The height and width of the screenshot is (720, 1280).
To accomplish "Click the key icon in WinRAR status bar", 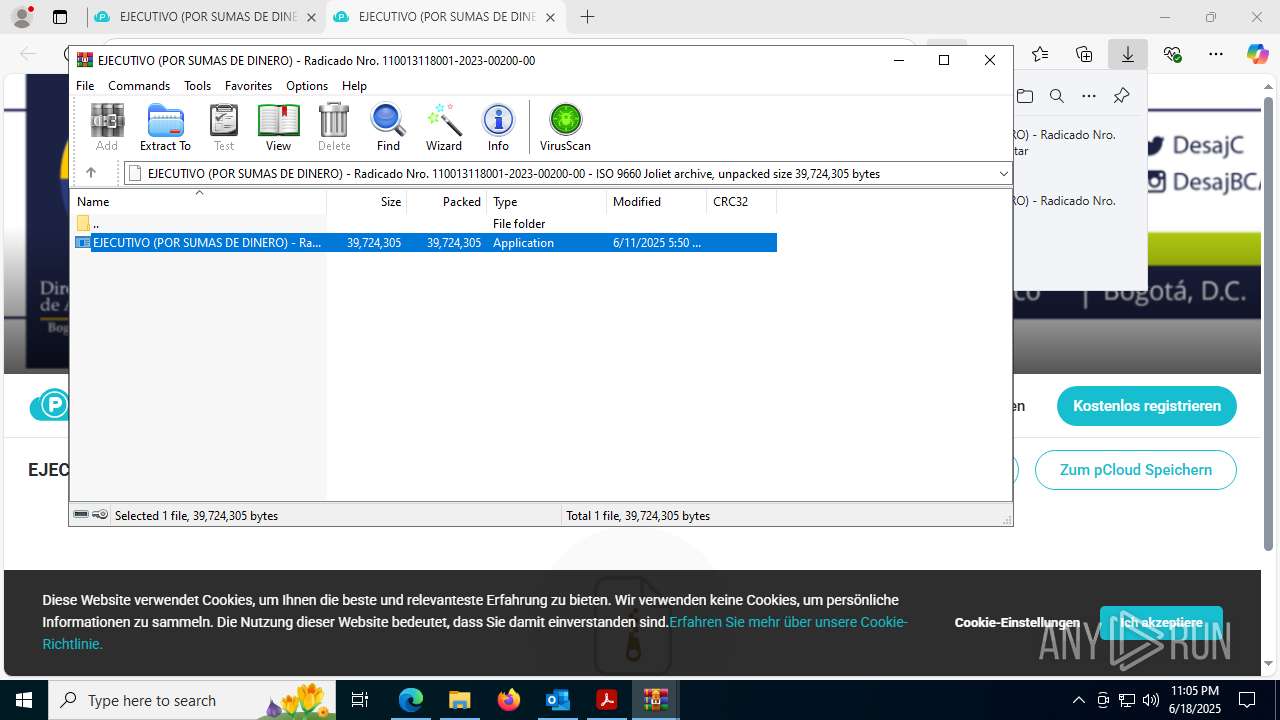I will tap(100, 515).
